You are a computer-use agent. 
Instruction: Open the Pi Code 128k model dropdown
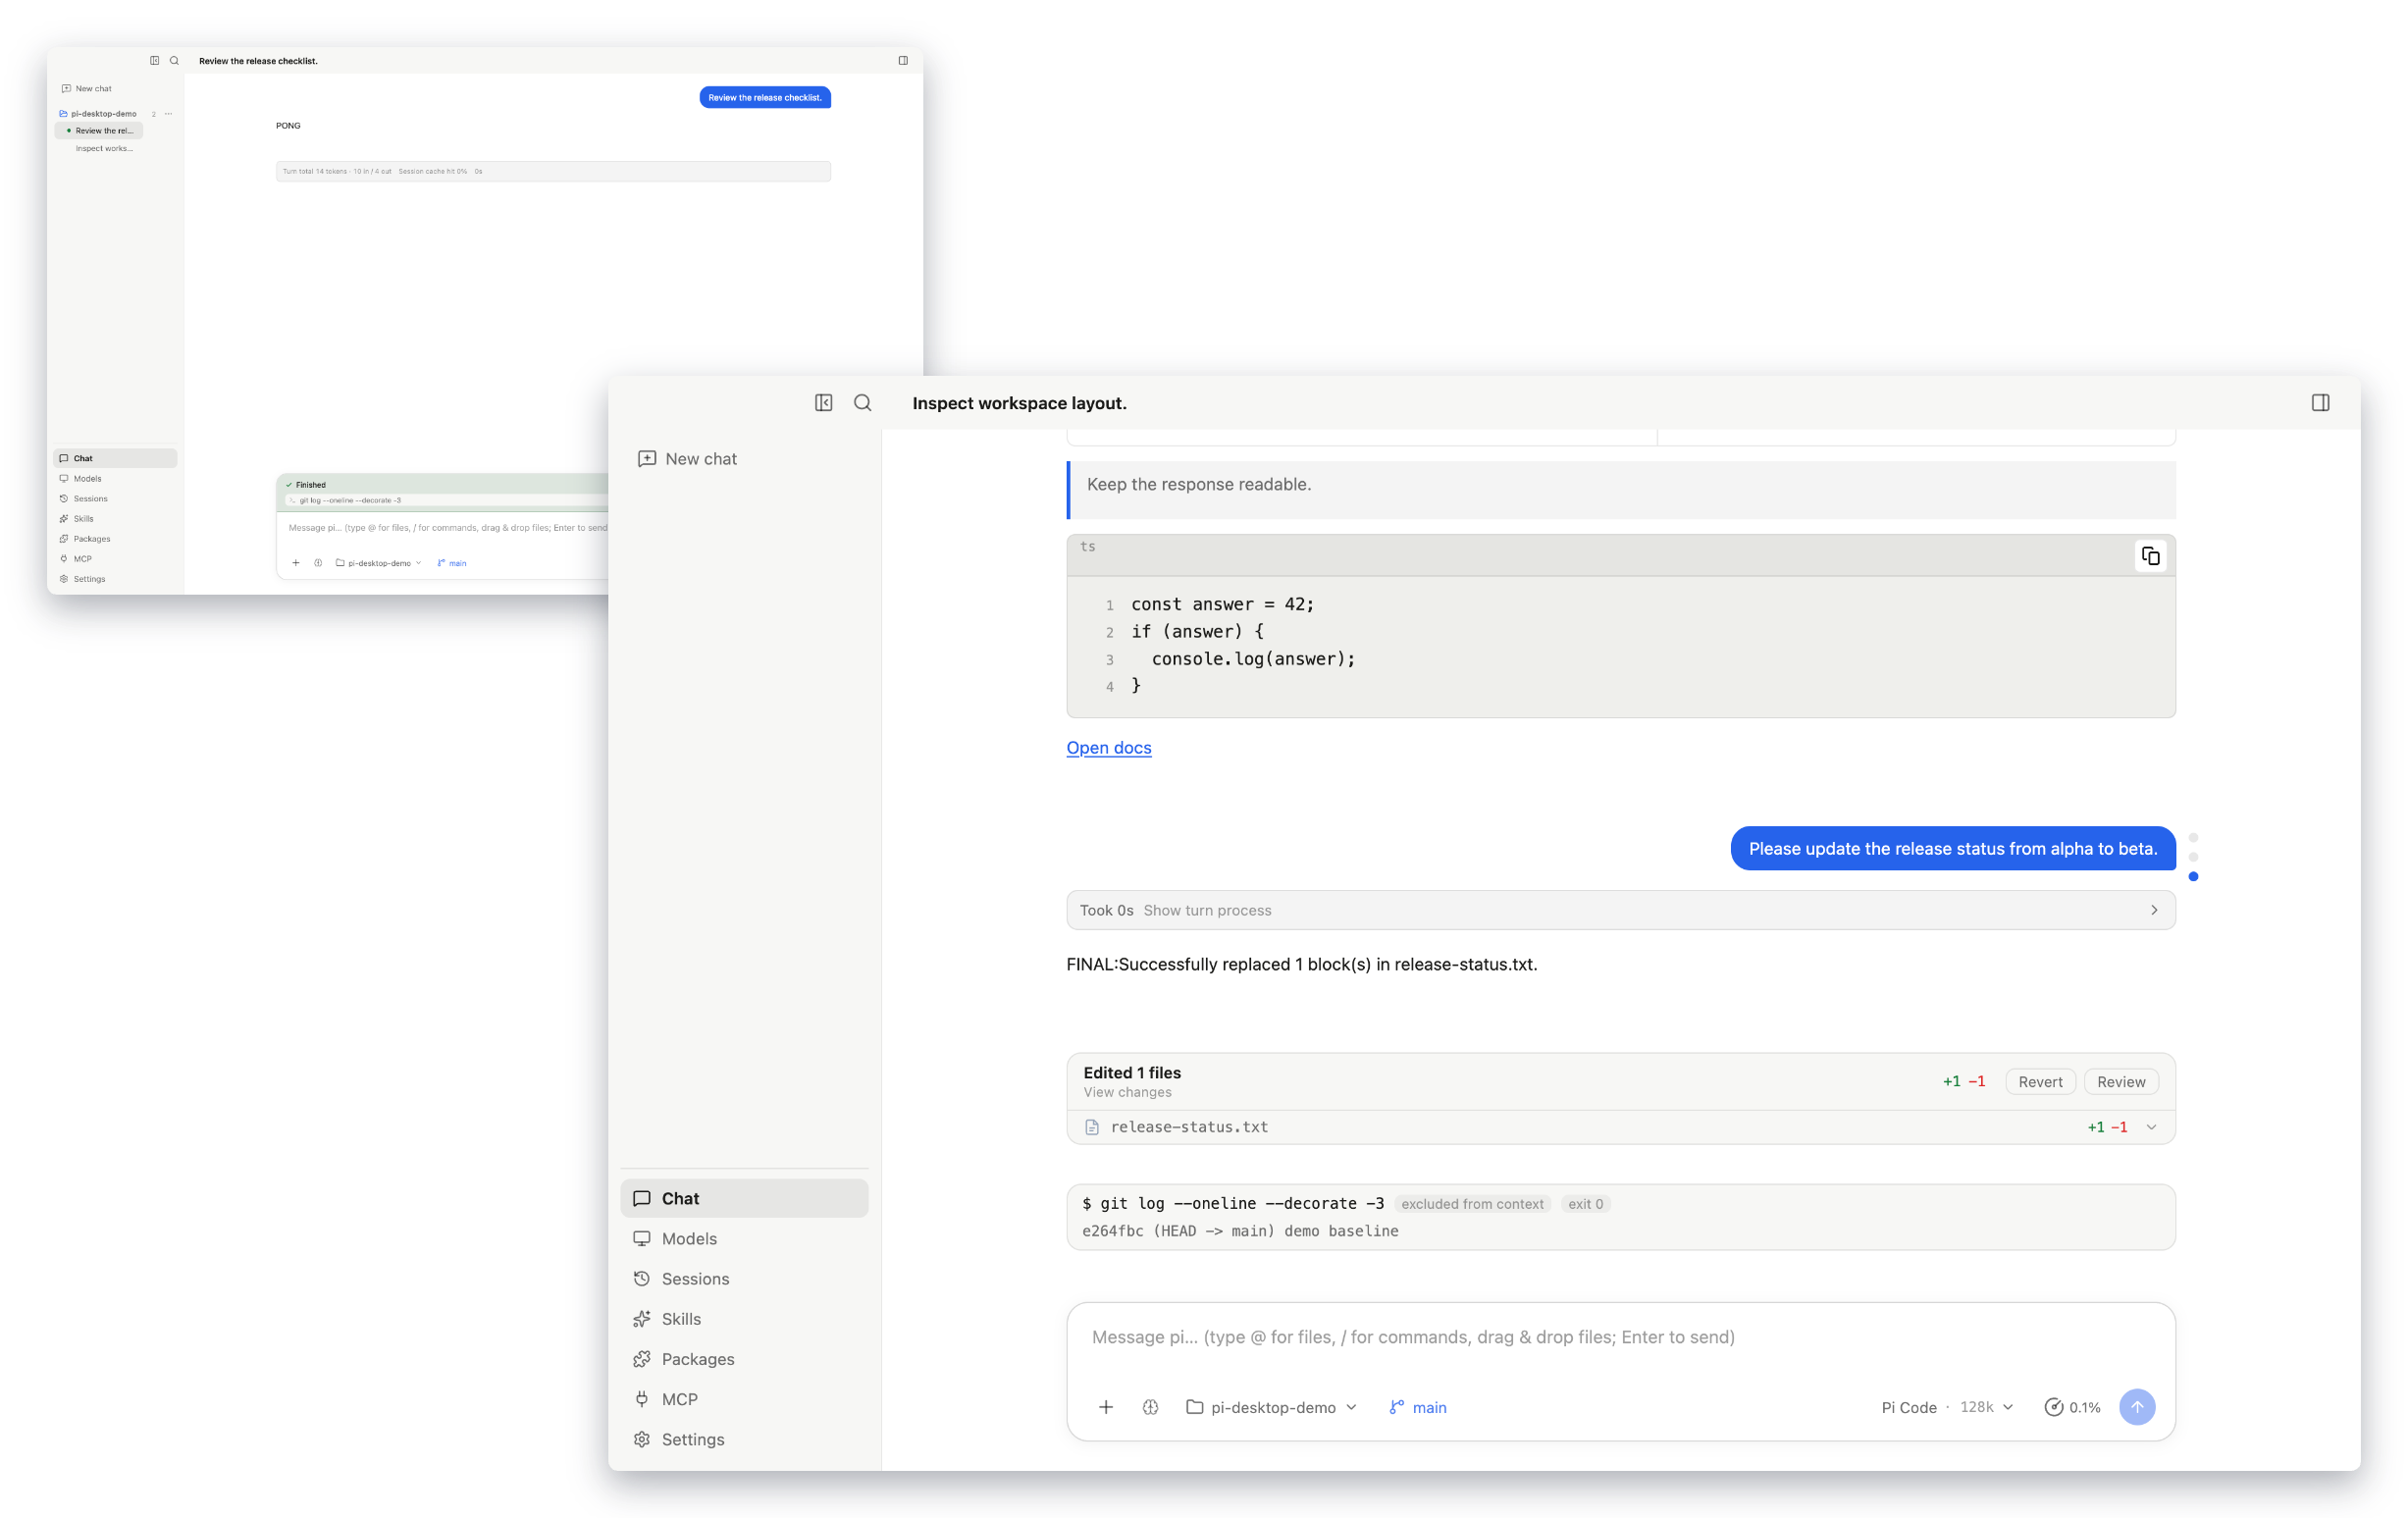click(x=1947, y=1407)
